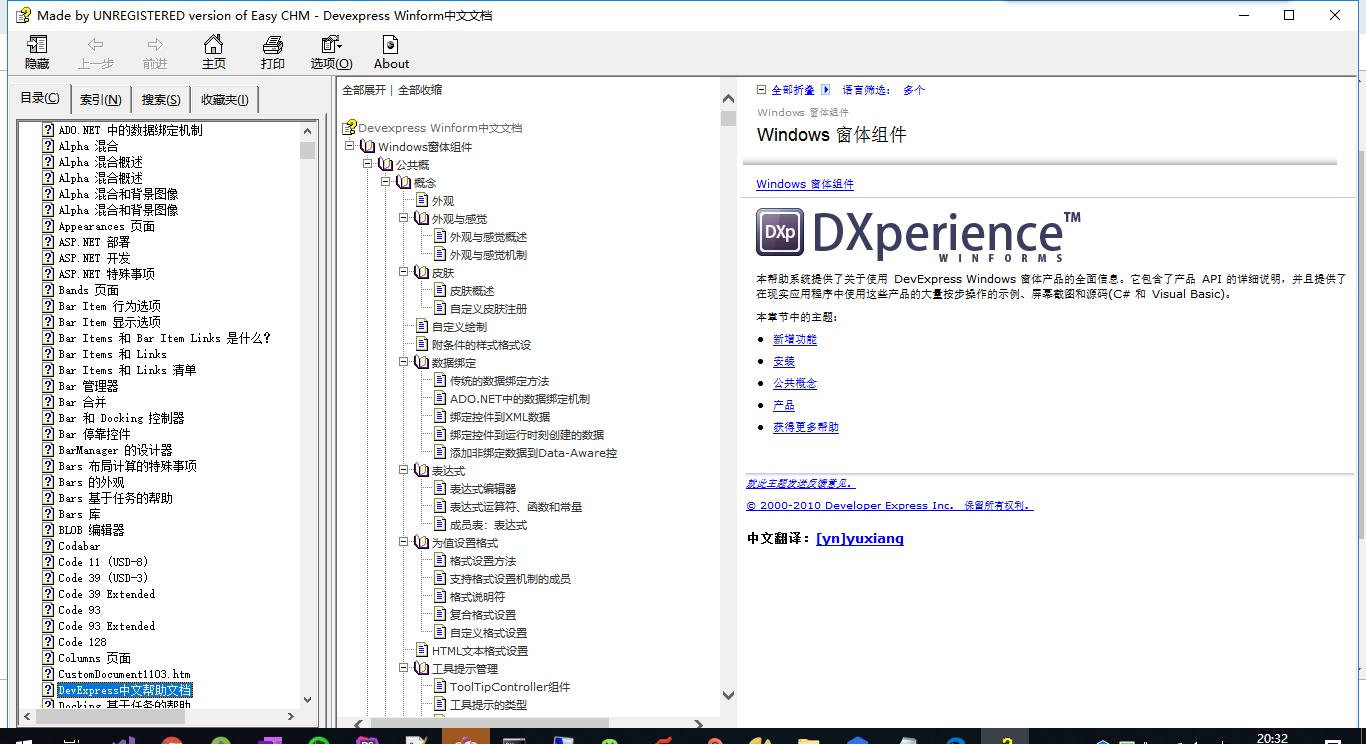Click the question icon beside Code 128
This screenshot has height=744, width=1366.
click(x=48, y=642)
